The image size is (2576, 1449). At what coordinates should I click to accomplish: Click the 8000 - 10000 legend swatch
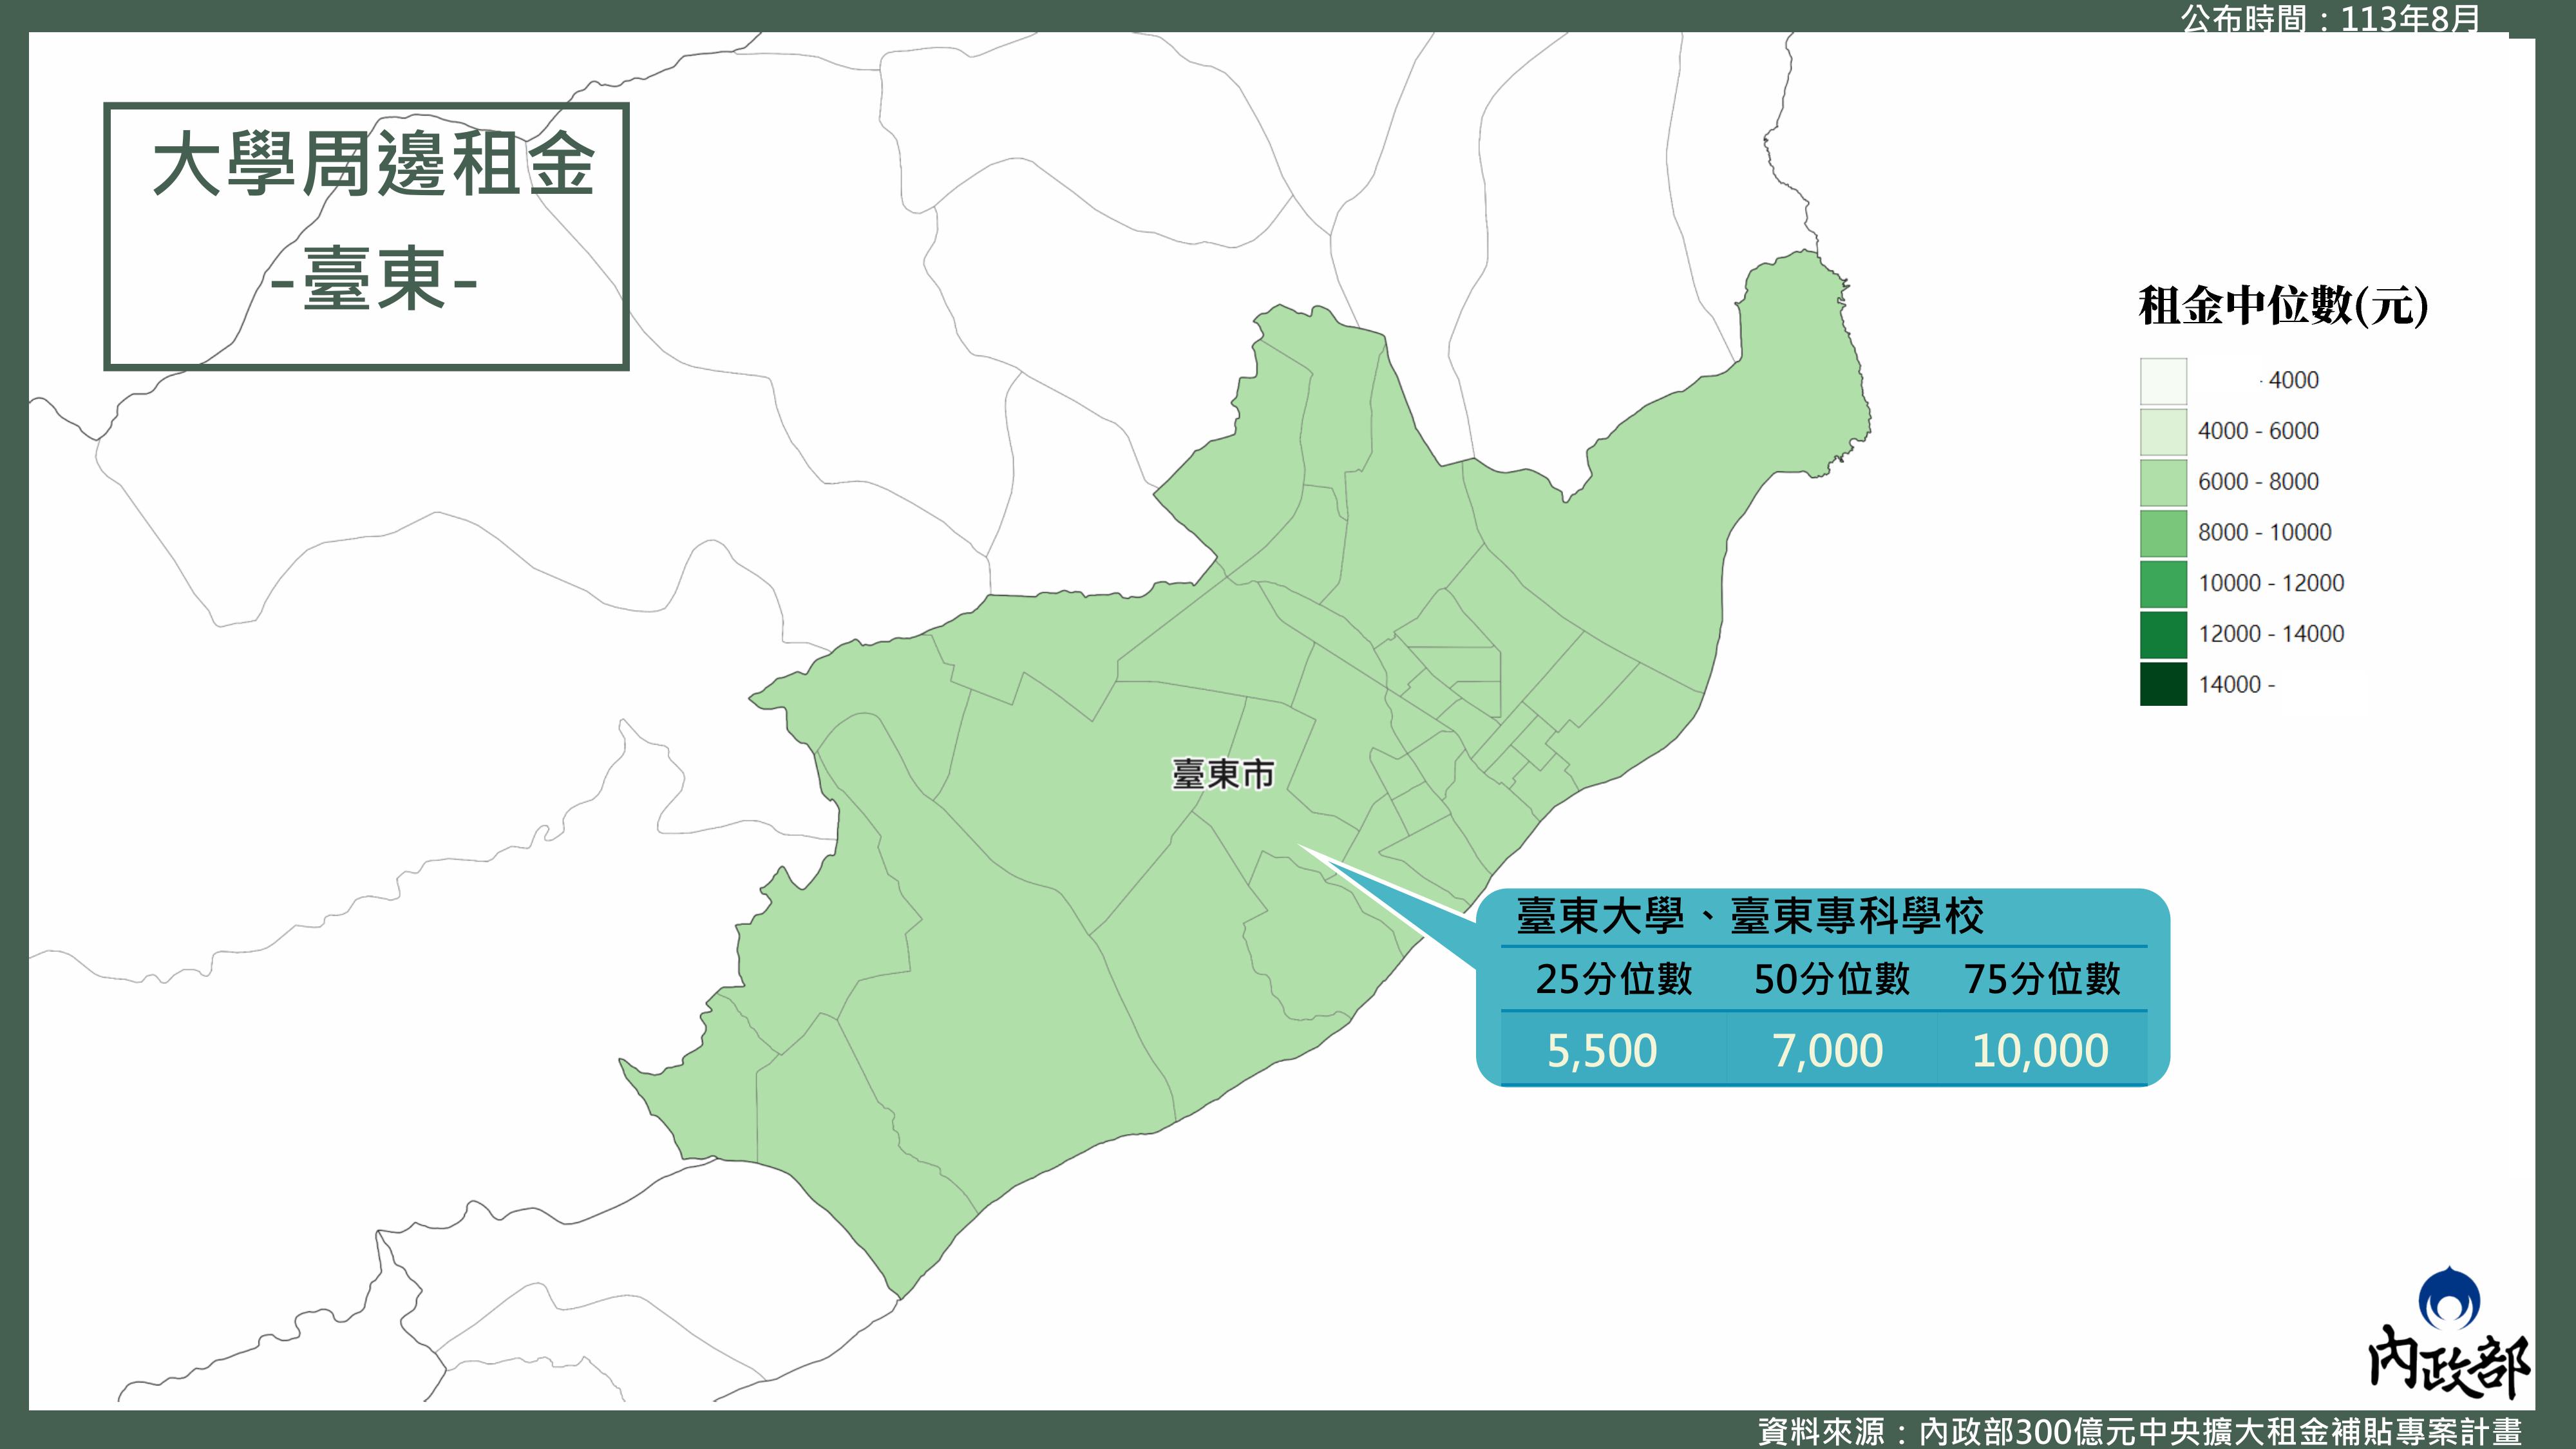2163,533
